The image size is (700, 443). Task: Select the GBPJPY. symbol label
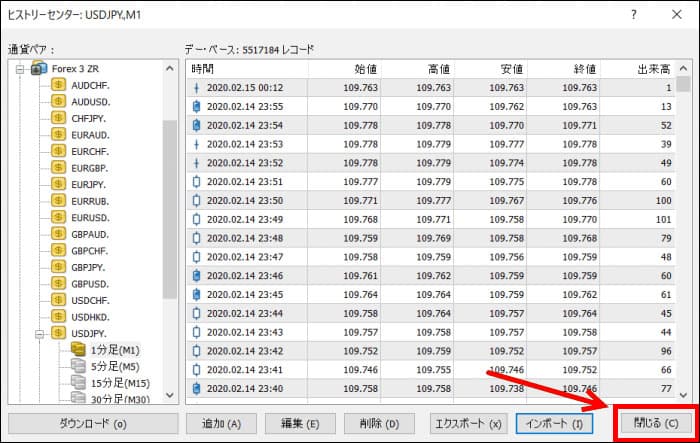(88, 267)
